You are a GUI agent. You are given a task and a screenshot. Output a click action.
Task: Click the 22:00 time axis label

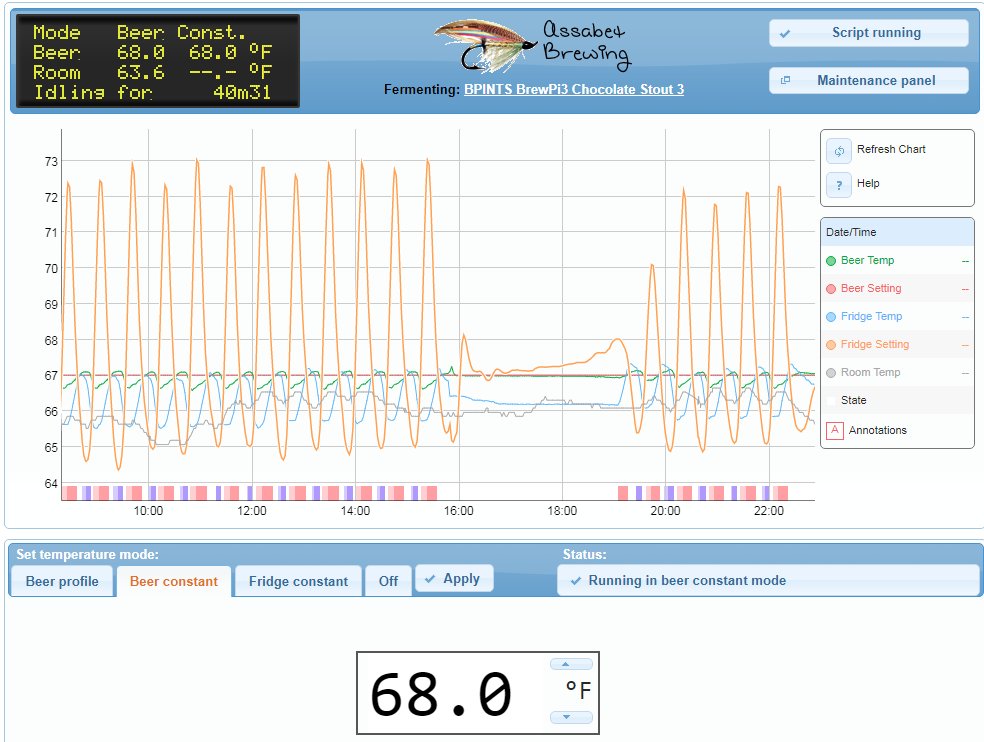click(x=769, y=511)
